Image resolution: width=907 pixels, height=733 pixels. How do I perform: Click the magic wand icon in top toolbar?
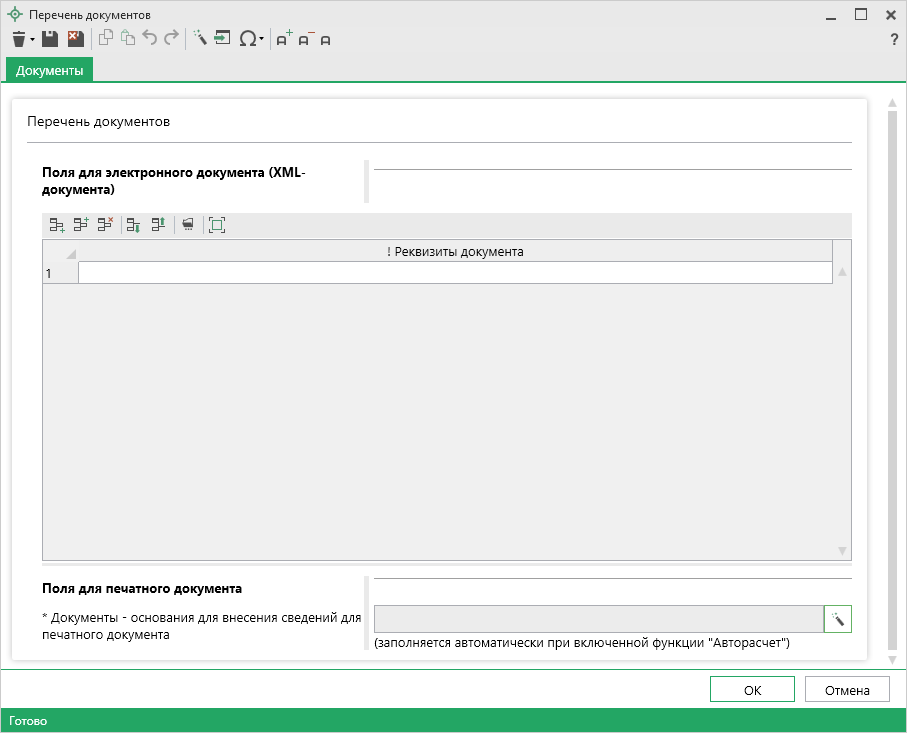click(199, 39)
